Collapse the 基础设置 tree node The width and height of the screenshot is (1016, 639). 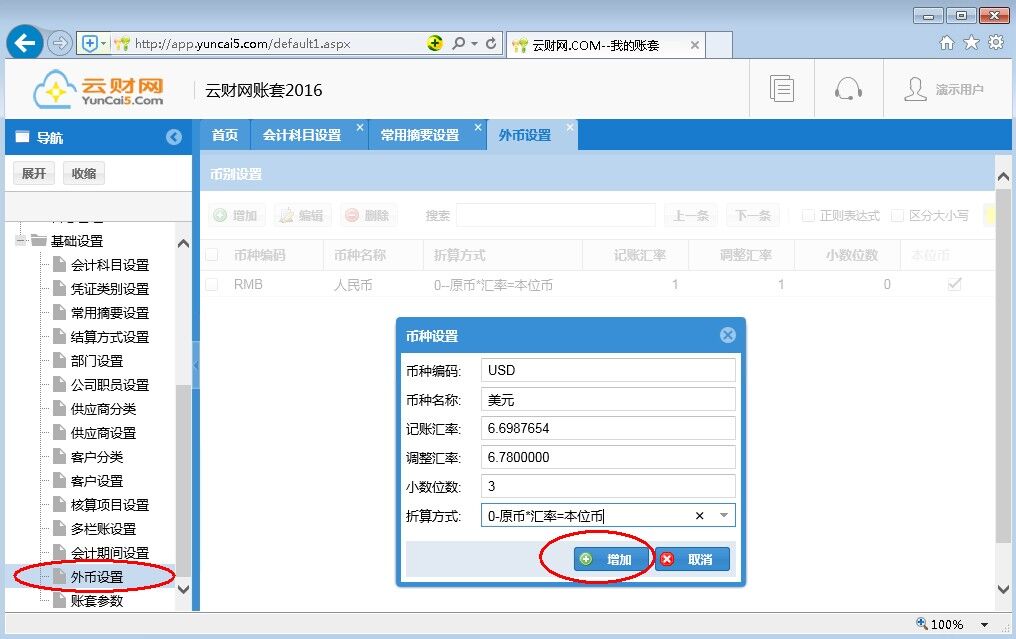click(20, 241)
